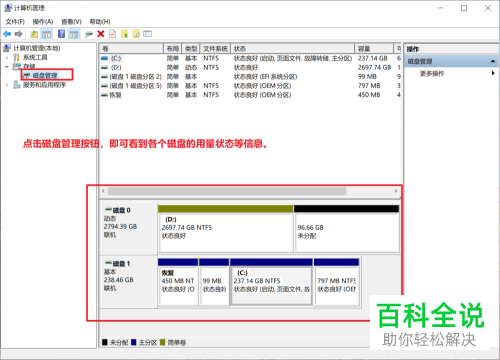Collapse the 存储 tree node
Image resolution: width=500 pixels, height=360 pixels.
coord(7,66)
